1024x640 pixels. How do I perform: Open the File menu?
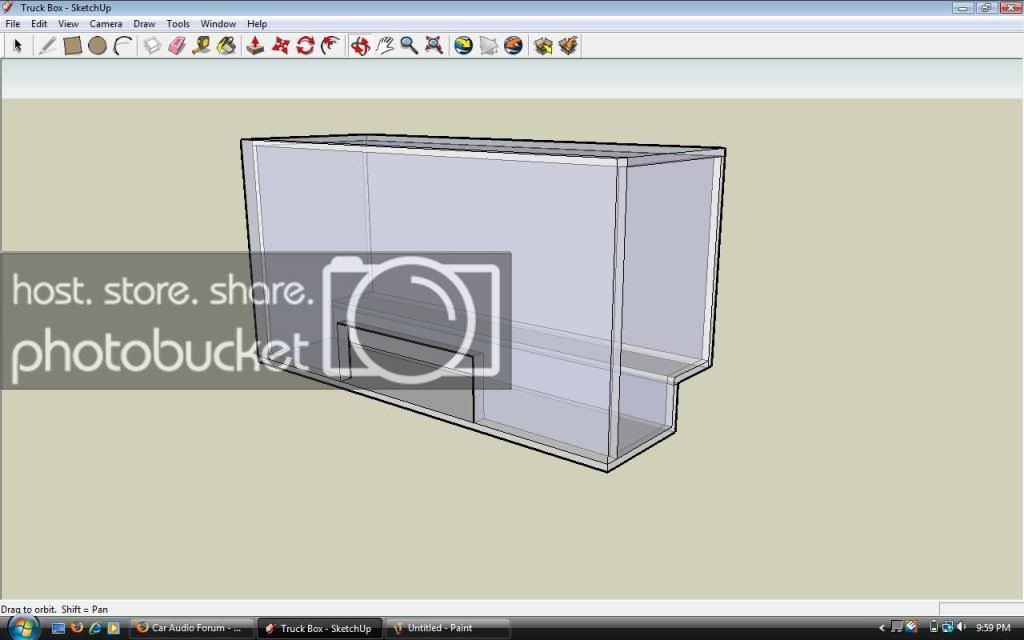pos(12,24)
